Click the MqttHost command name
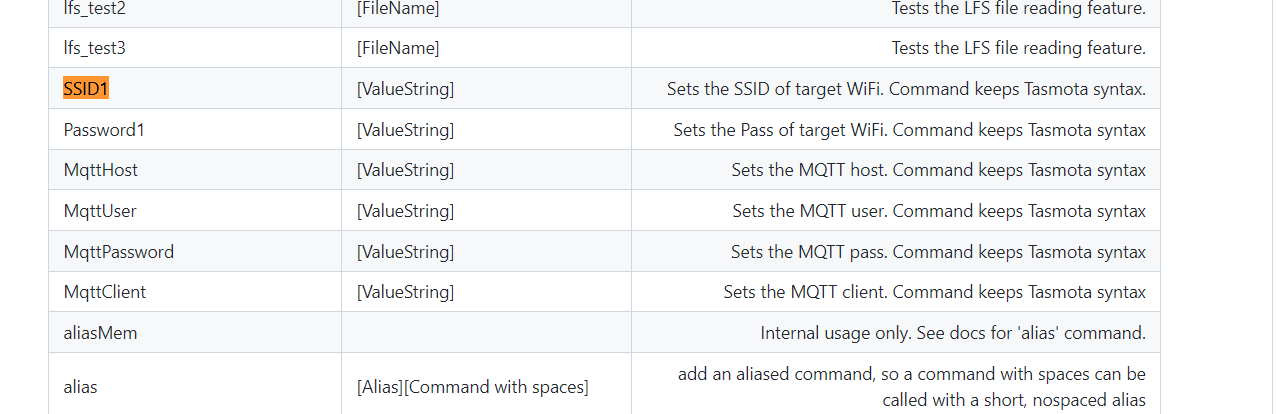 coord(101,170)
